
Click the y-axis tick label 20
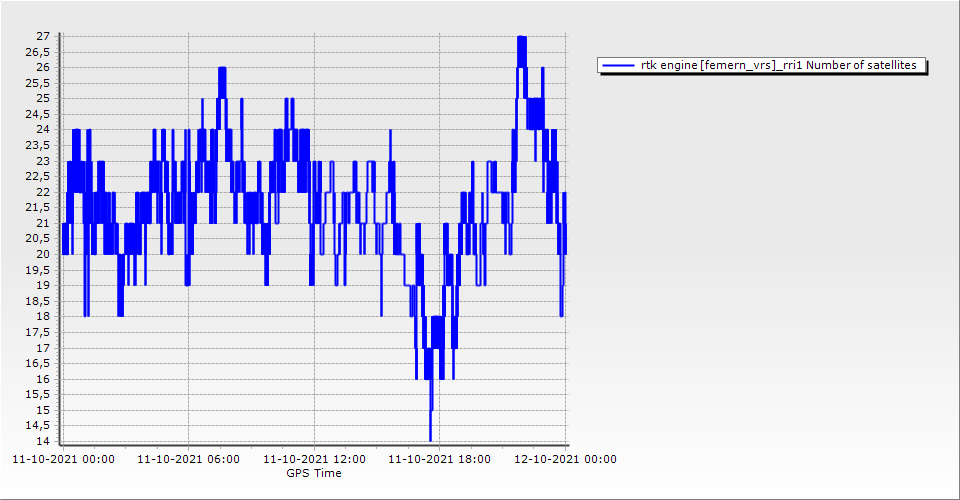pyautogui.click(x=43, y=255)
